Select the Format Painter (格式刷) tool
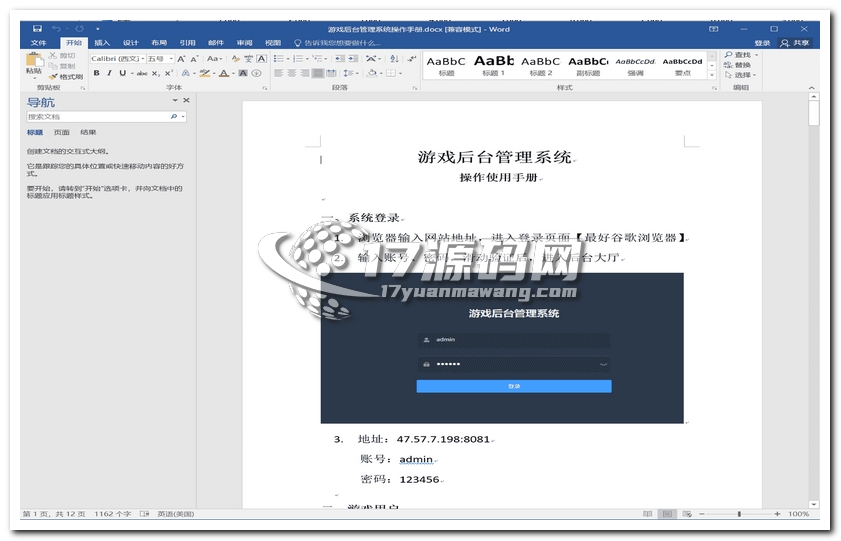 pos(66,77)
